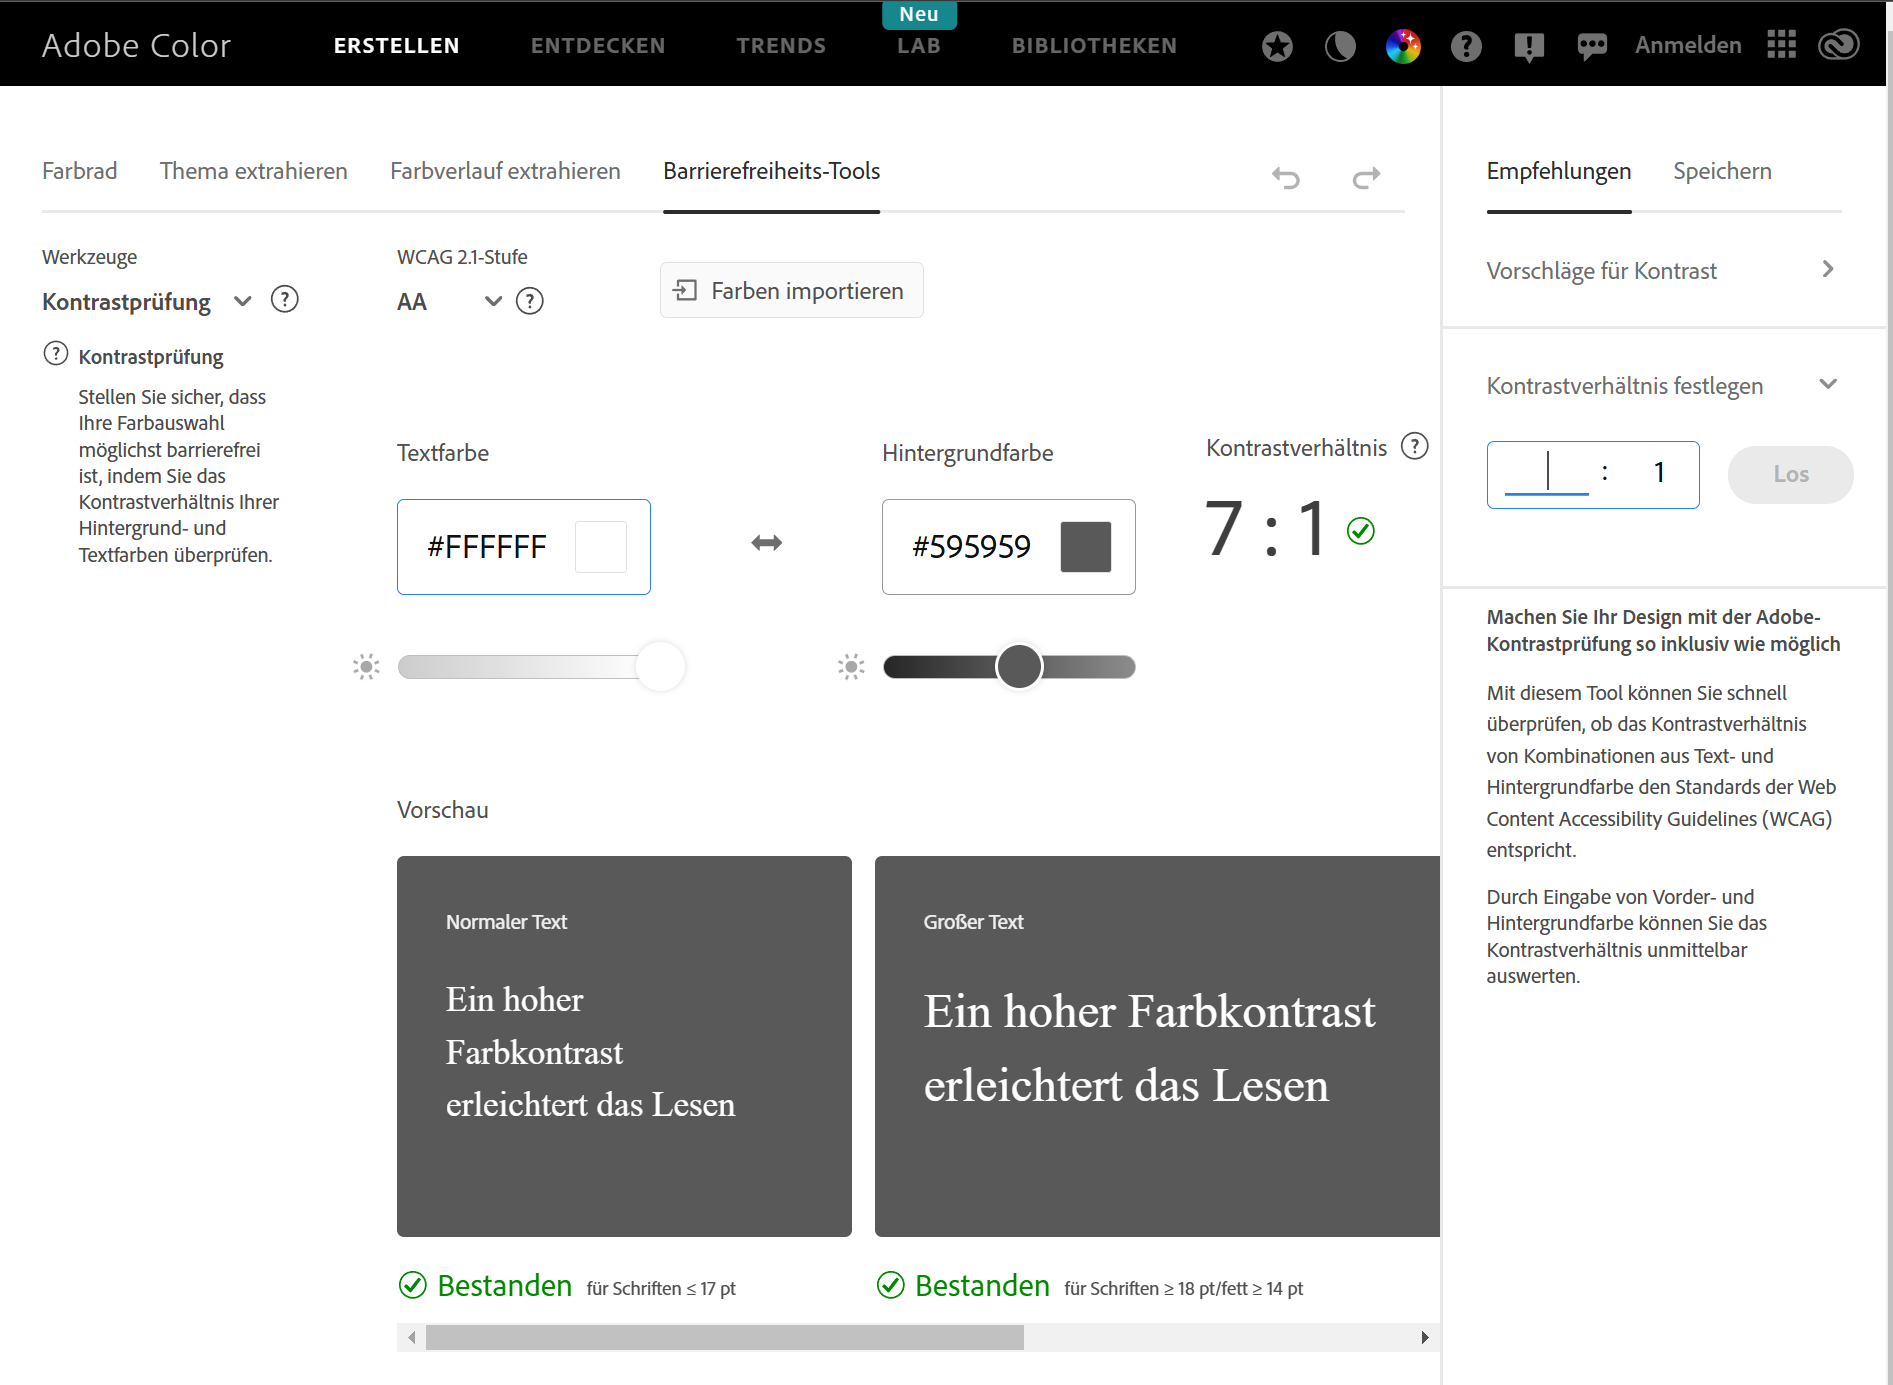Switch to Farbrad tab
The height and width of the screenshot is (1385, 1893).
80,171
